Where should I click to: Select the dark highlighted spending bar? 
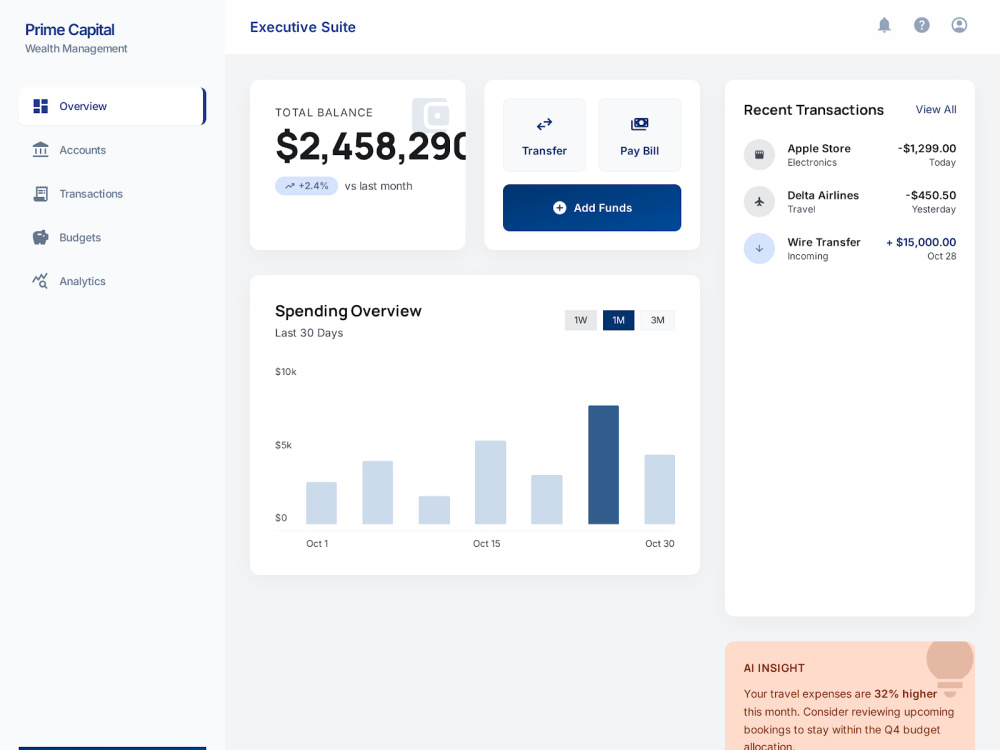tap(603, 465)
